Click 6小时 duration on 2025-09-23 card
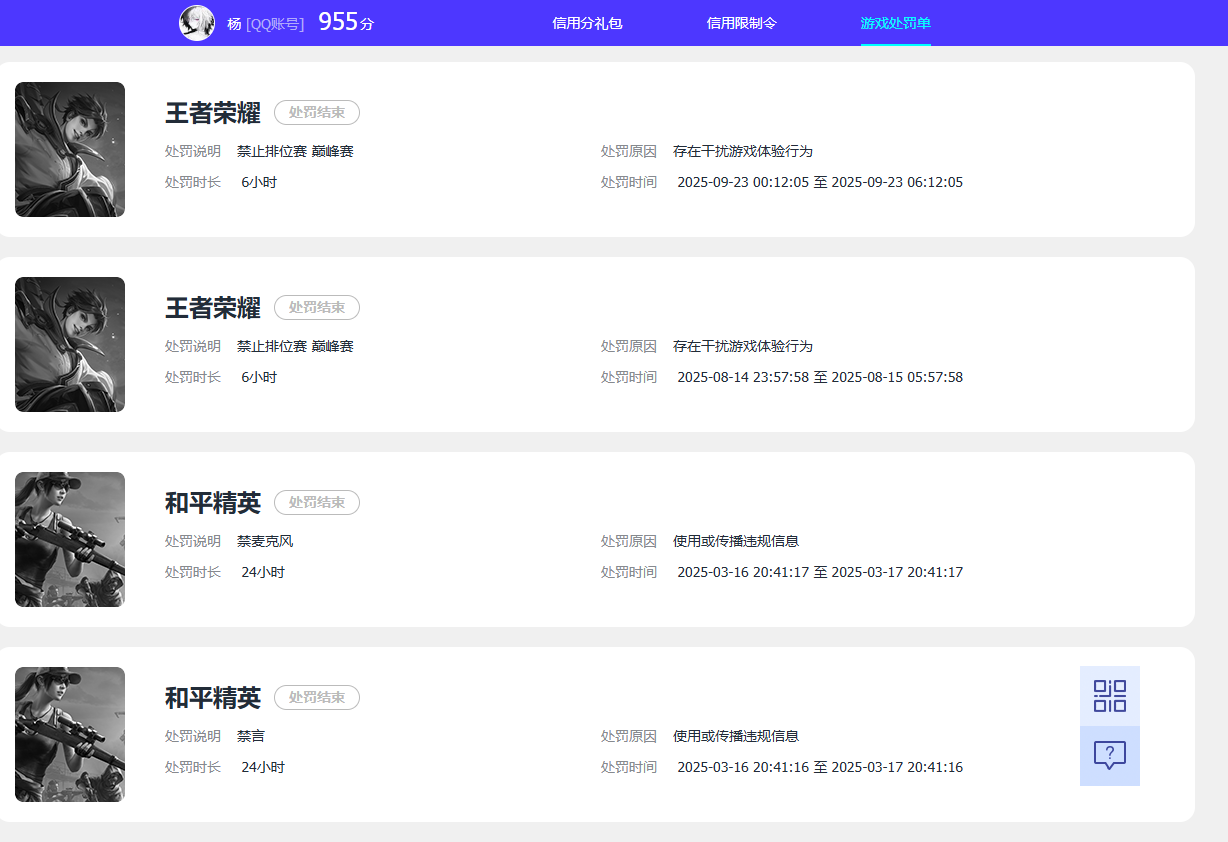Screen dimensions: 1228x842 [x=259, y=182]
